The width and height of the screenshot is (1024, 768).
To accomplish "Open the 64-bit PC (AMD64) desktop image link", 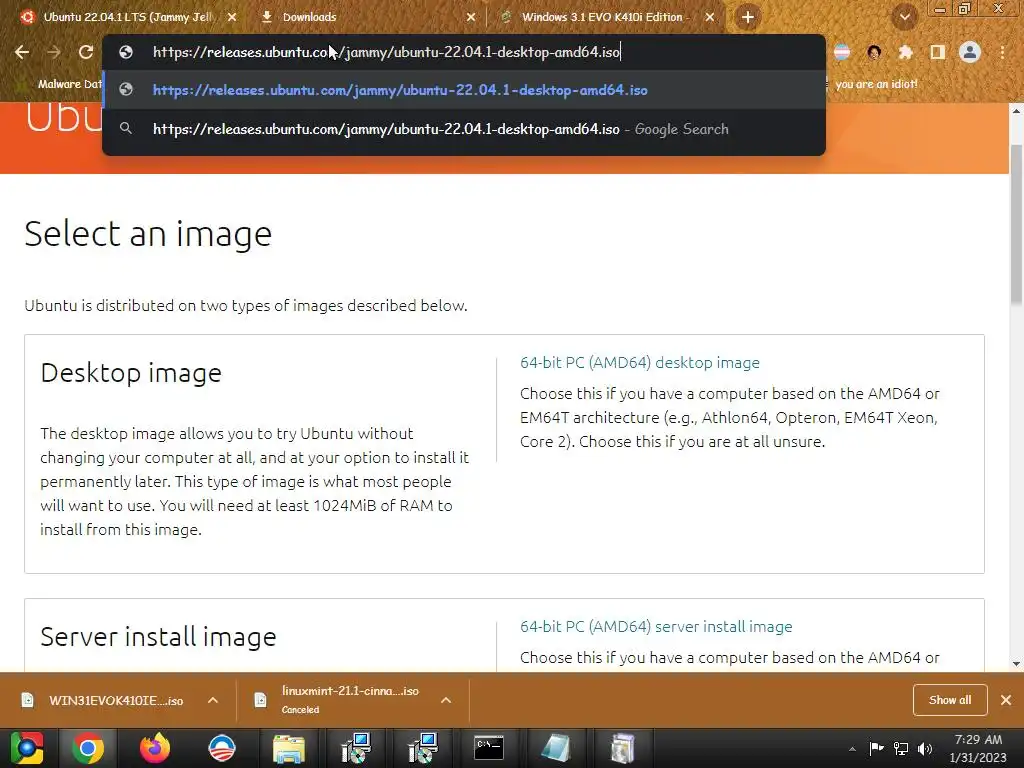I will coord(639,362).
